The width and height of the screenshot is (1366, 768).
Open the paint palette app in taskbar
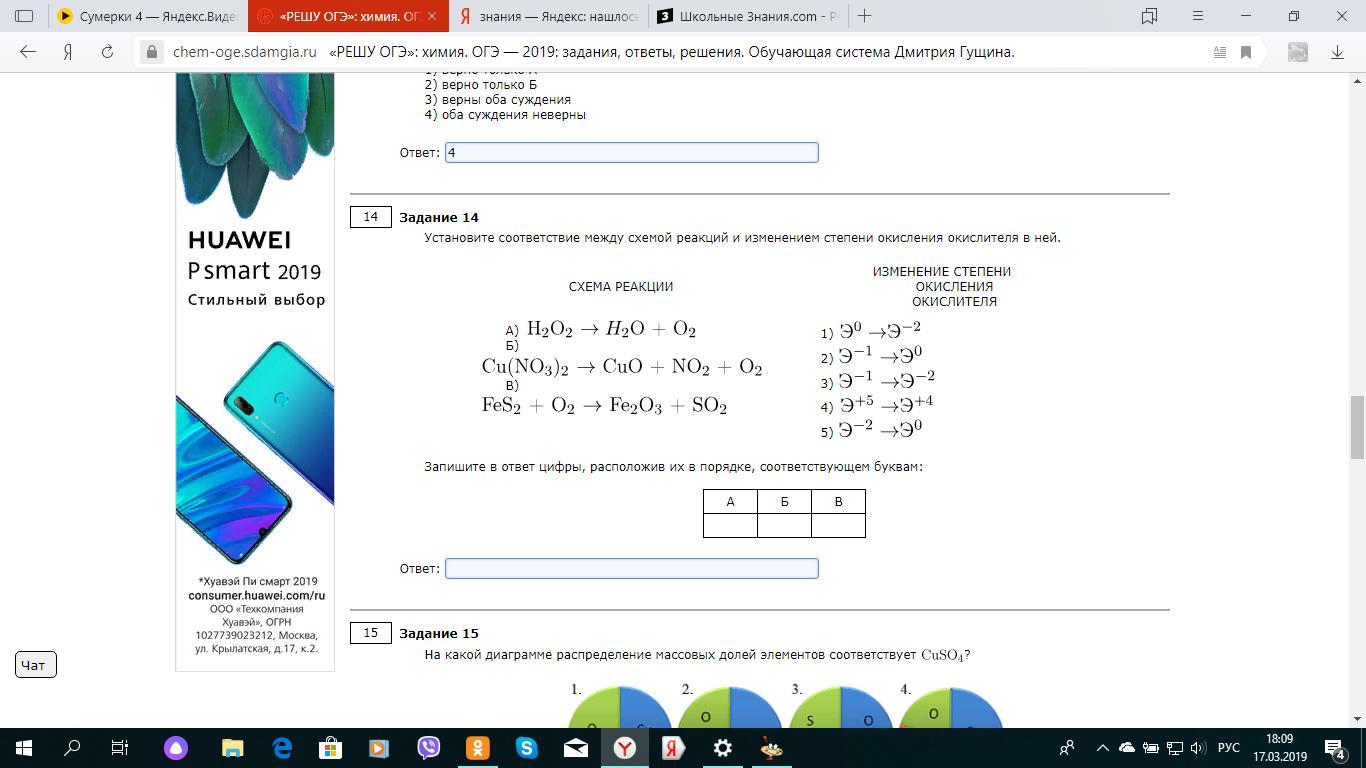tap(772, 747)
